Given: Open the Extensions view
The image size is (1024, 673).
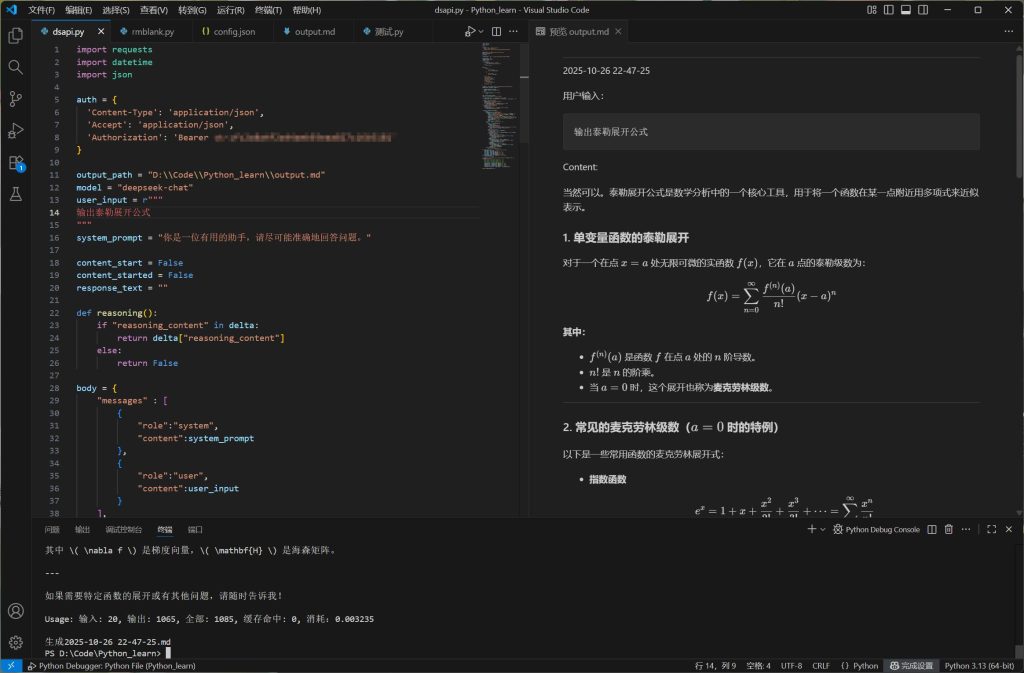Looking at the screenshot, I should tap(15, 162).
